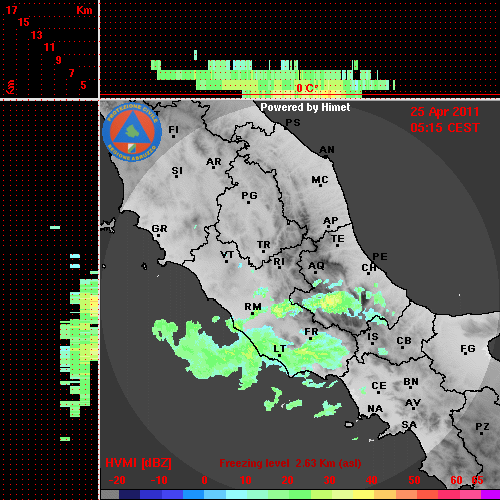This screenshot has height=500, width=500.
Task: Click the BN city label
Action: pos(411,382)
